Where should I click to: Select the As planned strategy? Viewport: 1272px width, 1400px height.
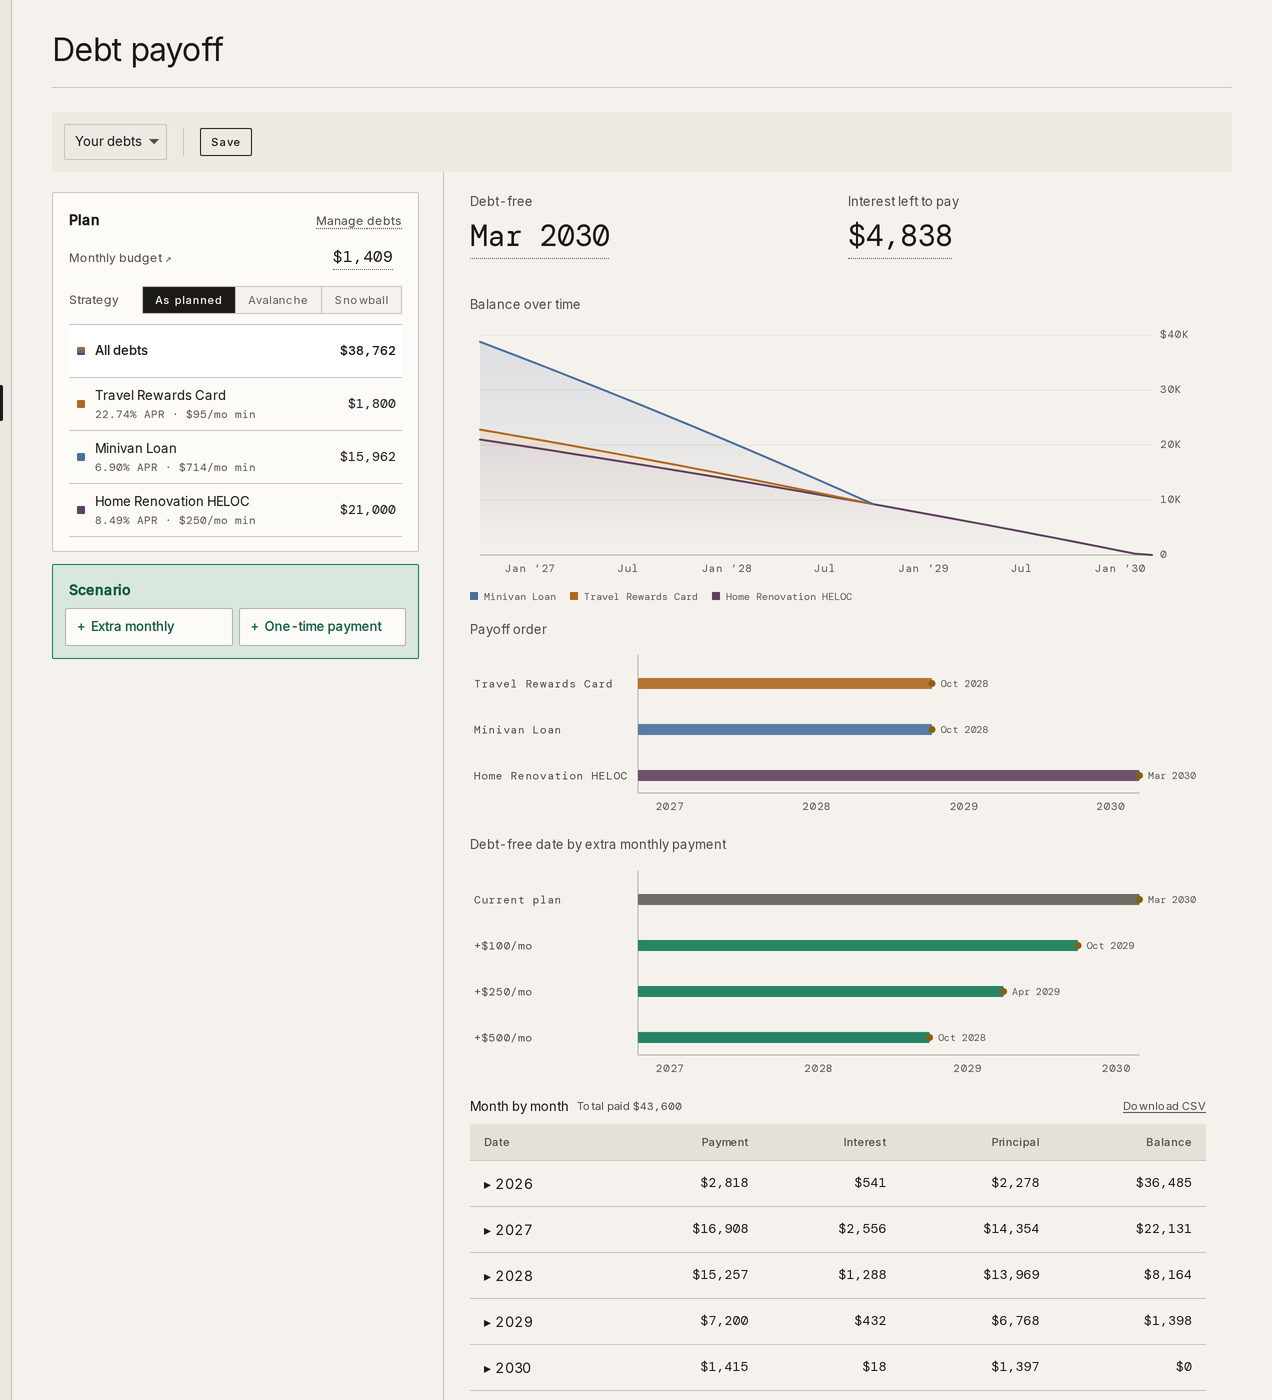click(x=189, y=300)
